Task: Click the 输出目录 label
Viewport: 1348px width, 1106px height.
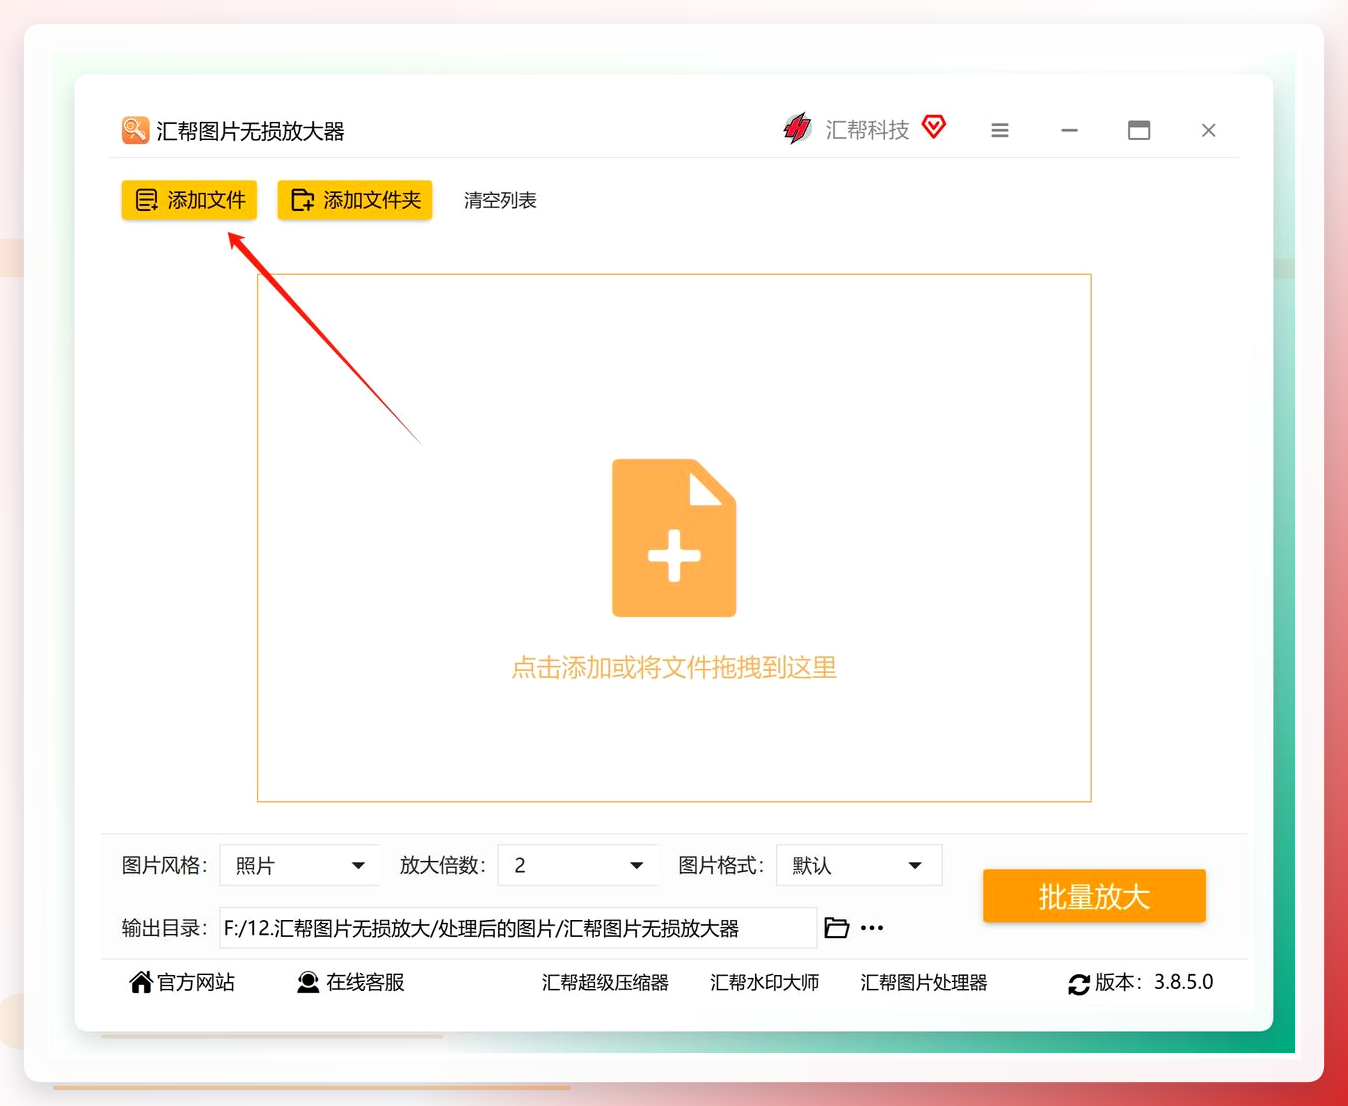Action: 165,928
